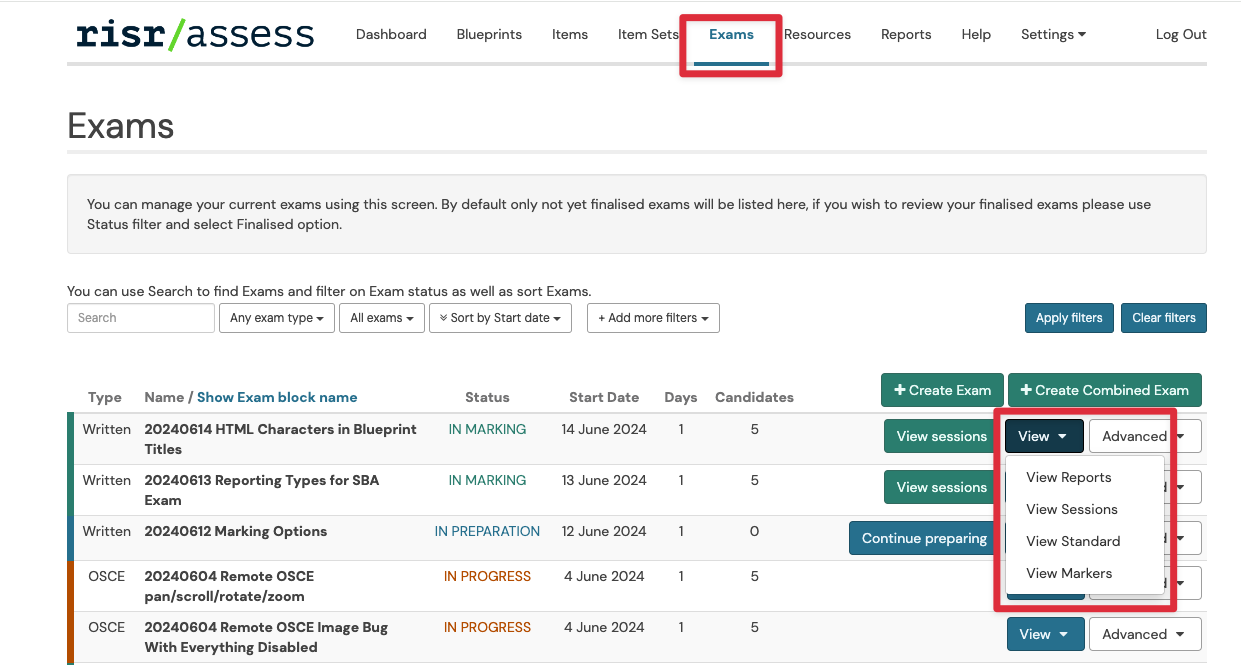Open the Any exam type dropdown
This screenshot has width=1241, height=665.
pyautogui.click(x=277, y=318)
